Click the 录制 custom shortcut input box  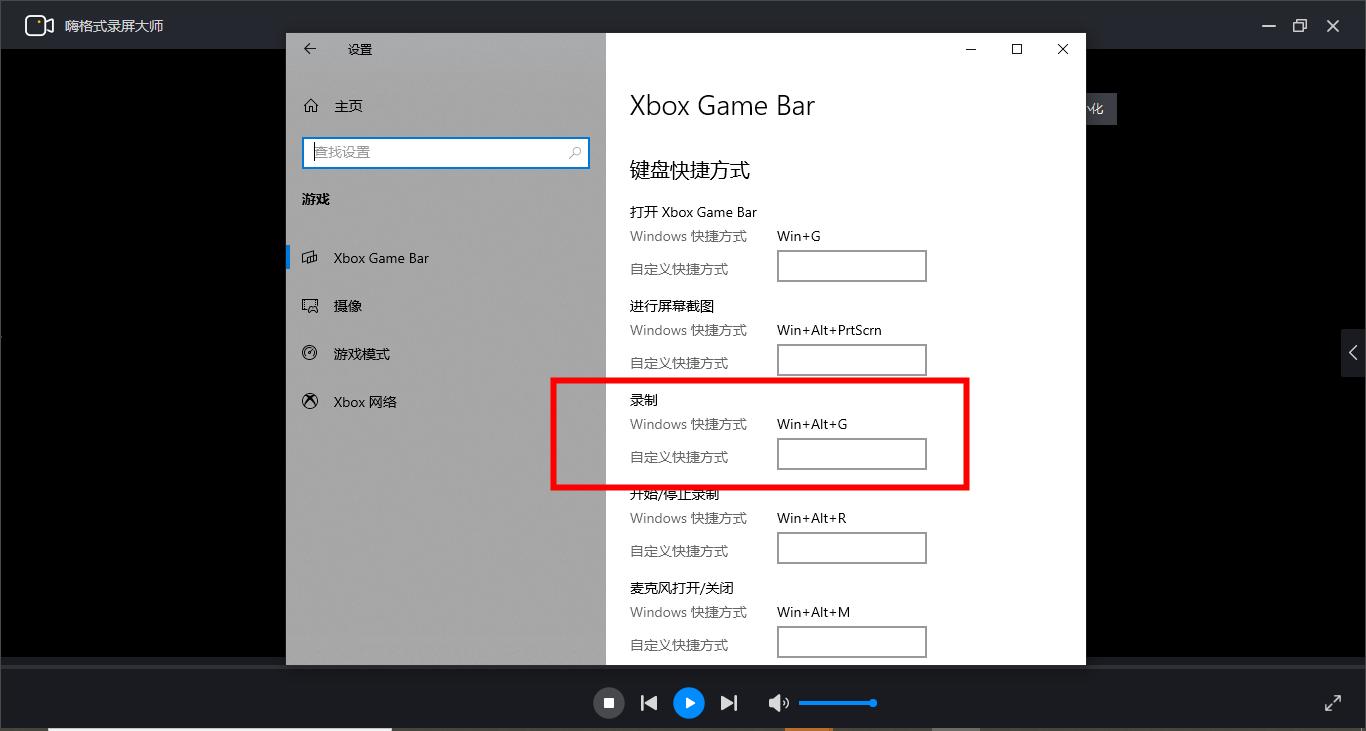pos(851,454)
